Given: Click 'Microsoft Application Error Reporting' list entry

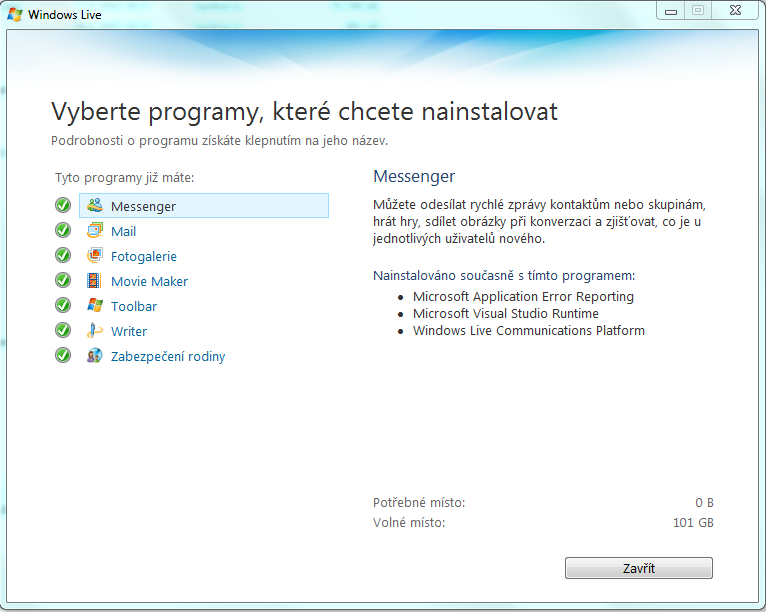Looking at the screenshot, I should point(523,296).
